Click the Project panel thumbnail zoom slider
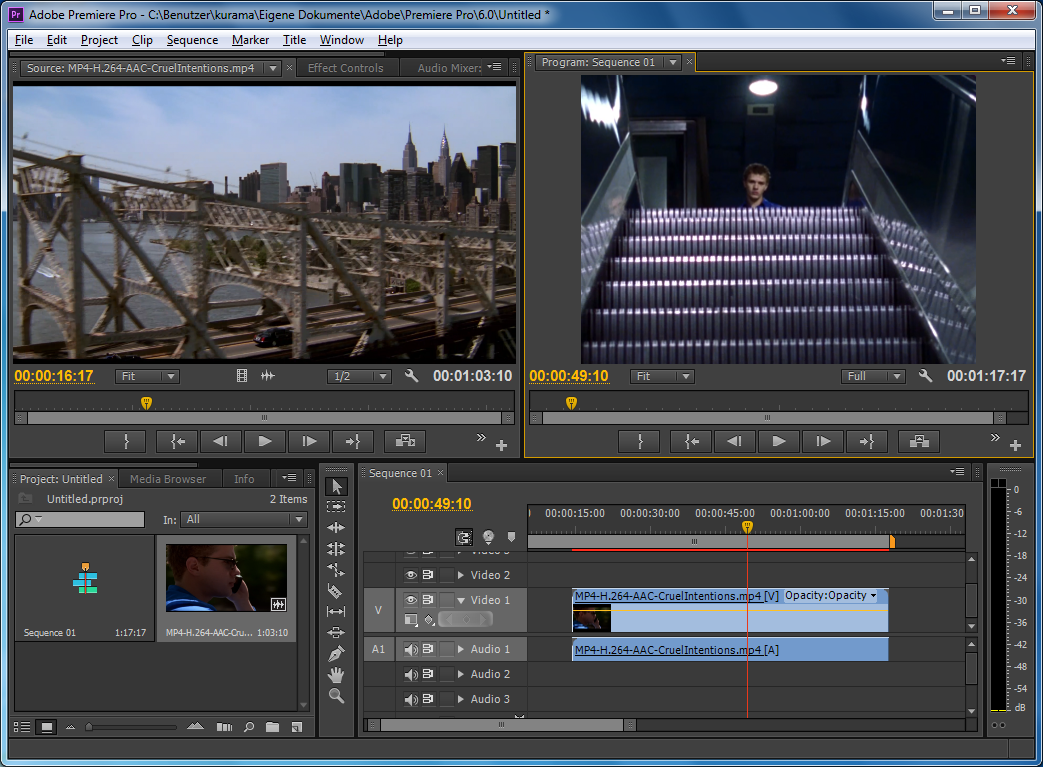This screenshot has width=1043, height=767. [x=90, y=727]
